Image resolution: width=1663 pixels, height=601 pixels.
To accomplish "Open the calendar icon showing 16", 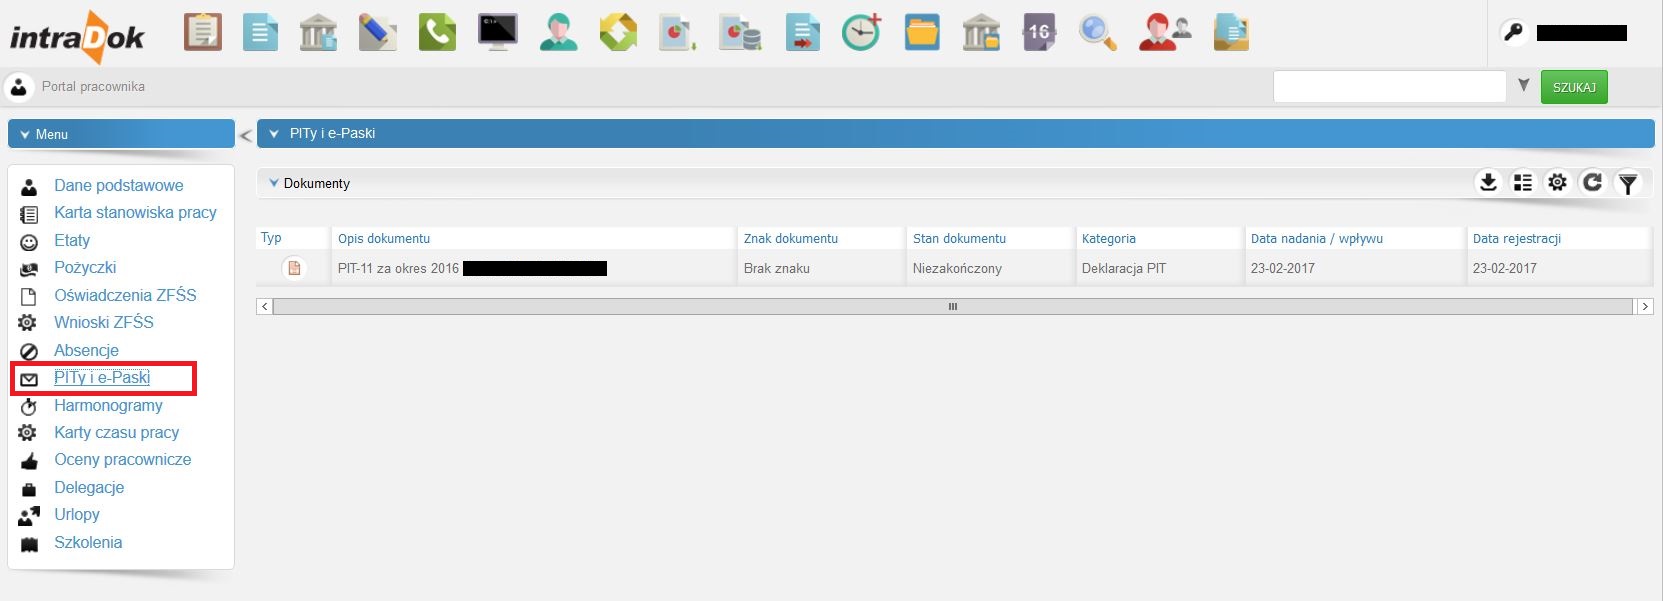I will coord(1039,33).
